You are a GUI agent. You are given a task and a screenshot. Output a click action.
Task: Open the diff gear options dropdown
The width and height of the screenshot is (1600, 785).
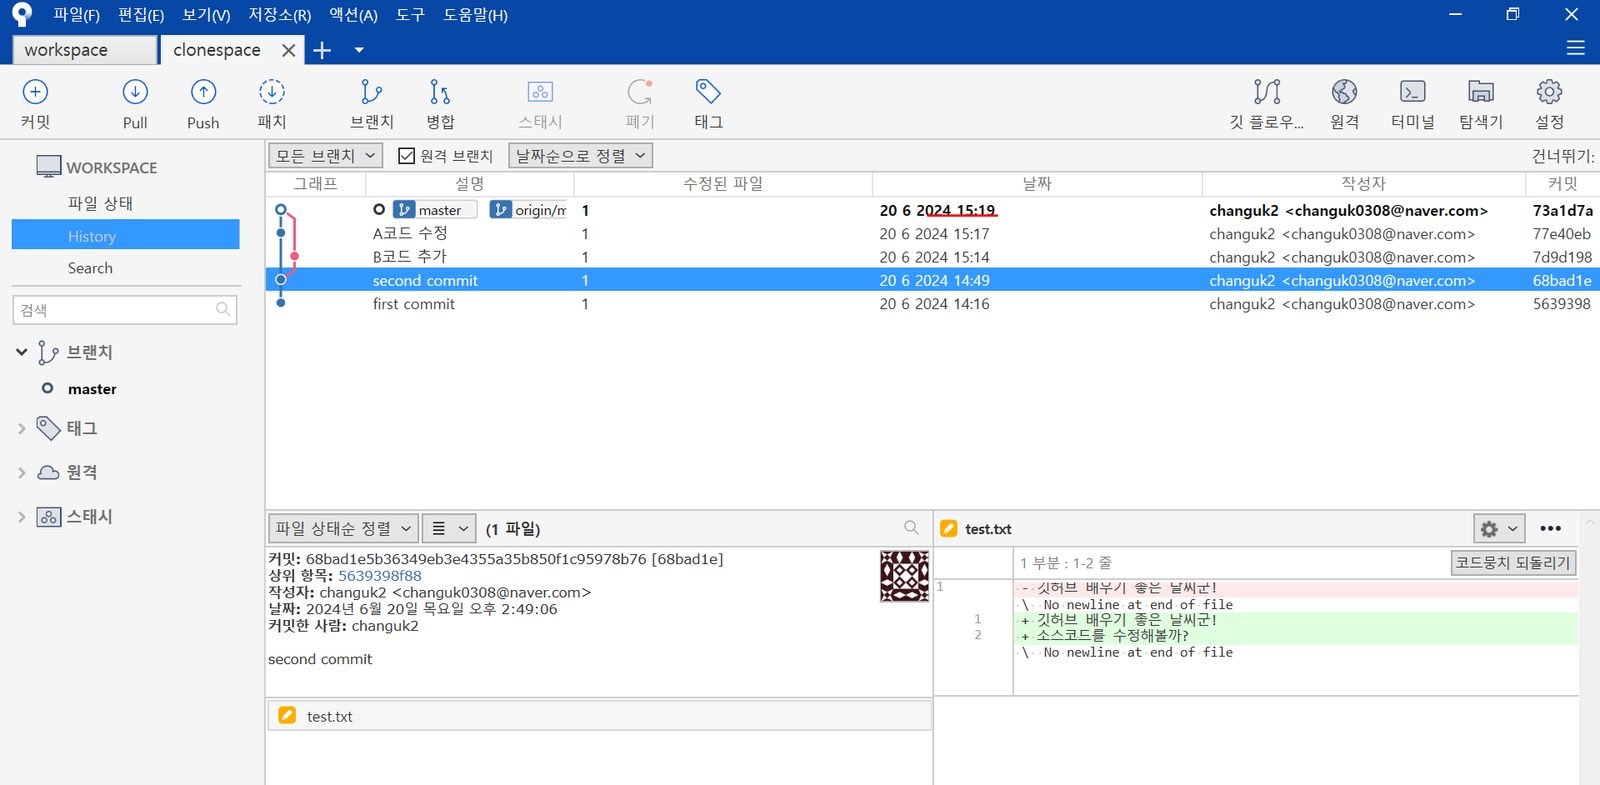1498,528
